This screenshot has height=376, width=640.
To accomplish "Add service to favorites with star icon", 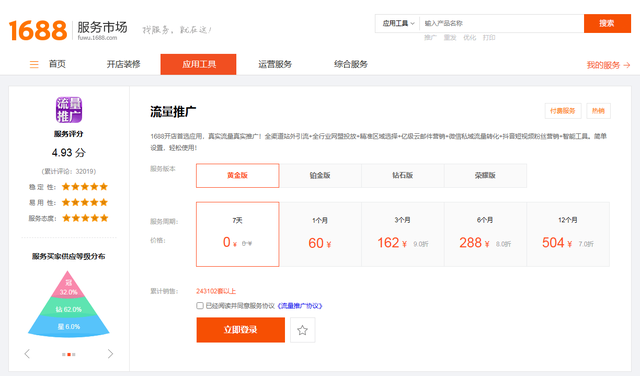I will point(302,330).
